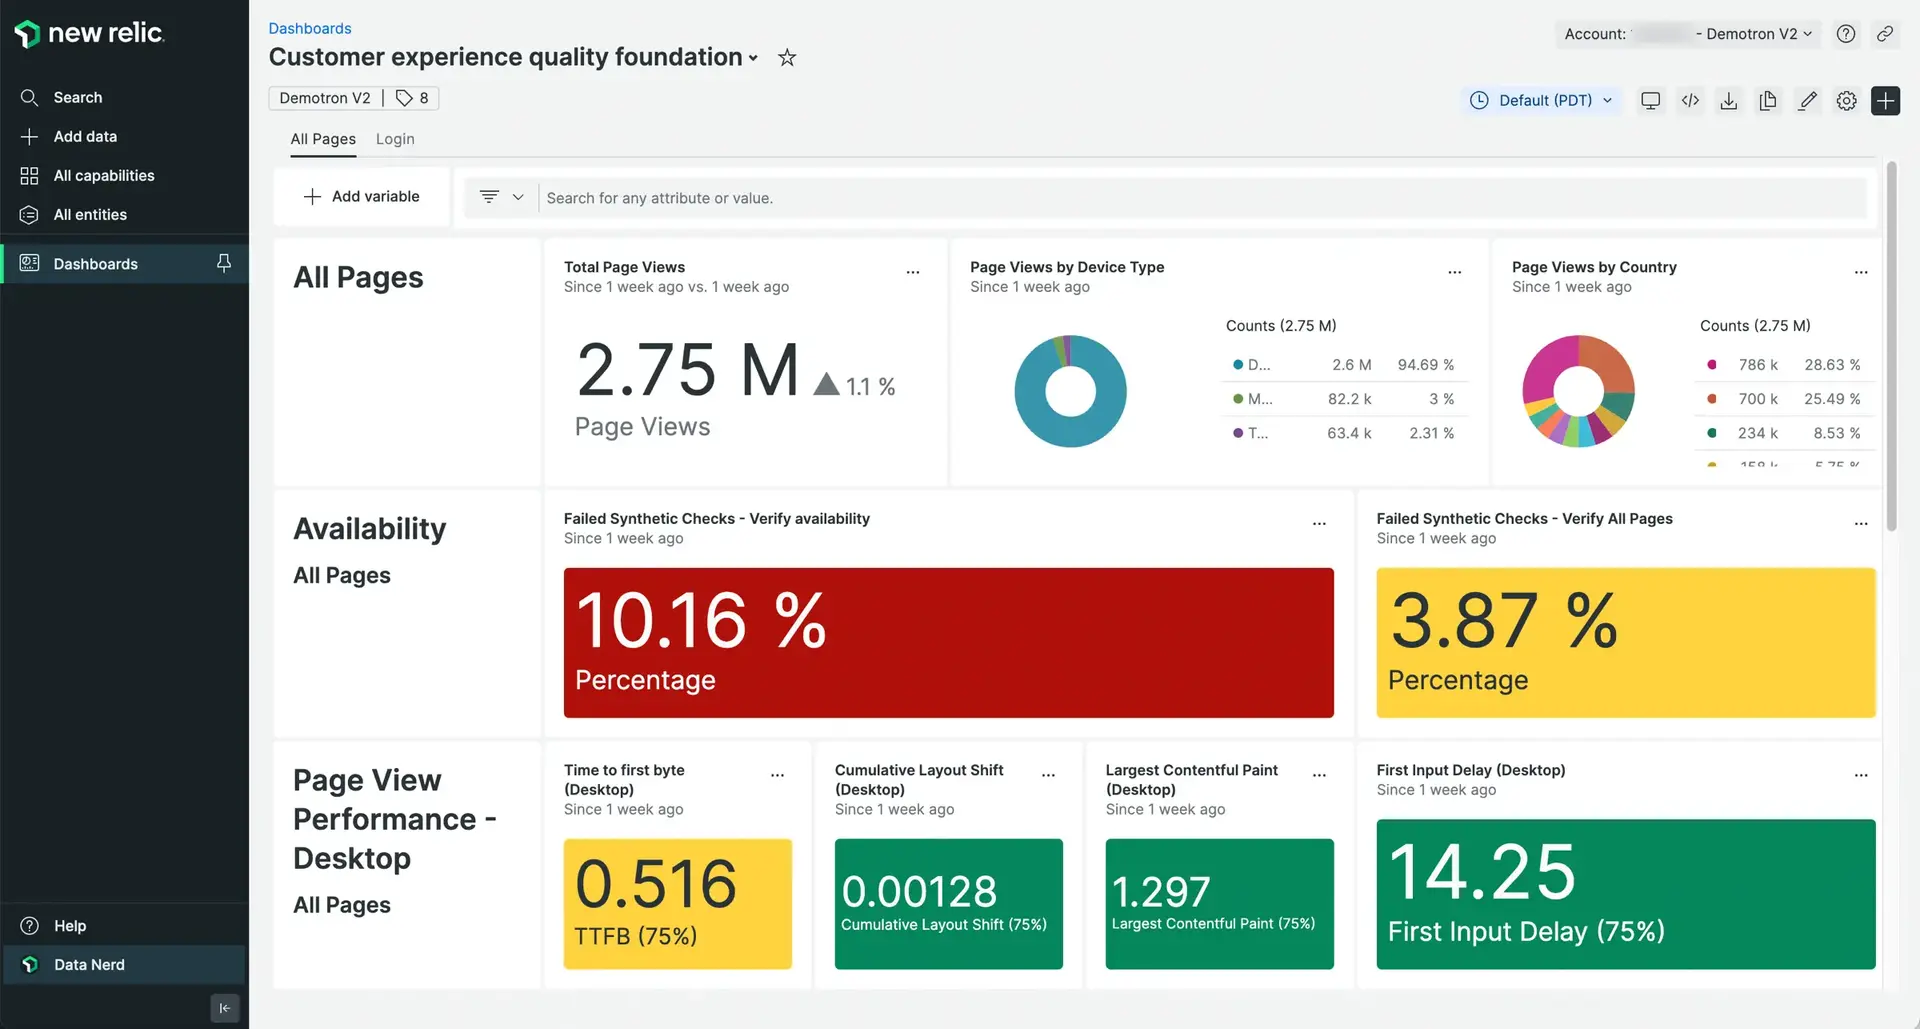Image resolution: width=1920 pixels, height=1029 pixels.
Task: Edit the dashboard with the pencil icon
Action: 1807,100
